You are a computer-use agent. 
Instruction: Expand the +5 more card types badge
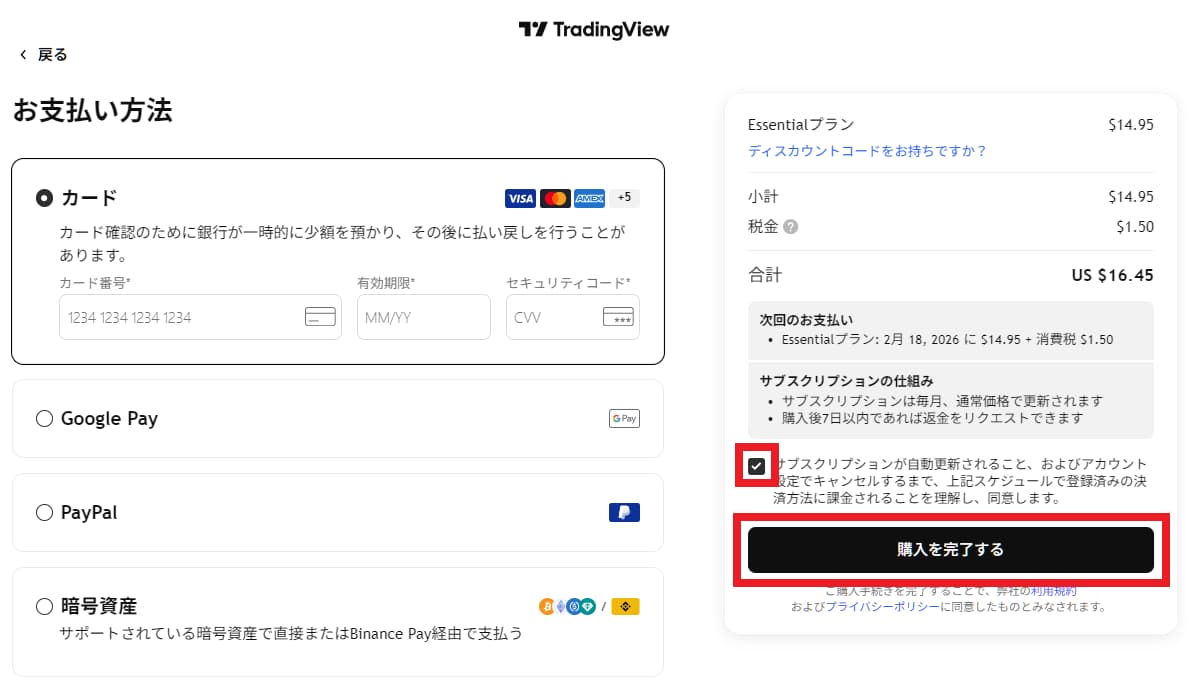click(x=624, y=197)
